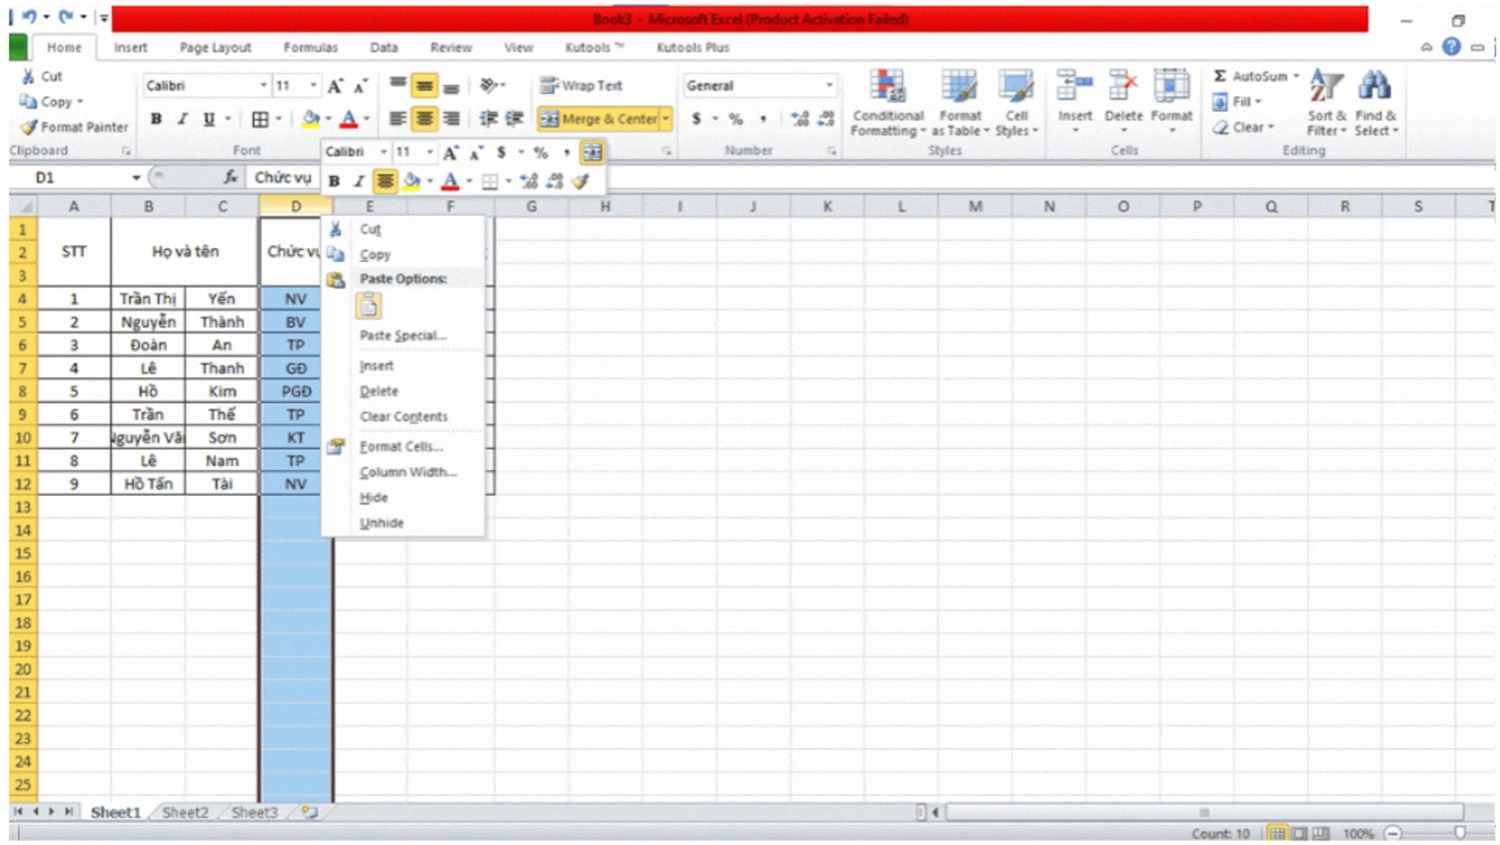Open the font name dropdown in the ribbon
1500x845 pixels.
tap(263, 86)
